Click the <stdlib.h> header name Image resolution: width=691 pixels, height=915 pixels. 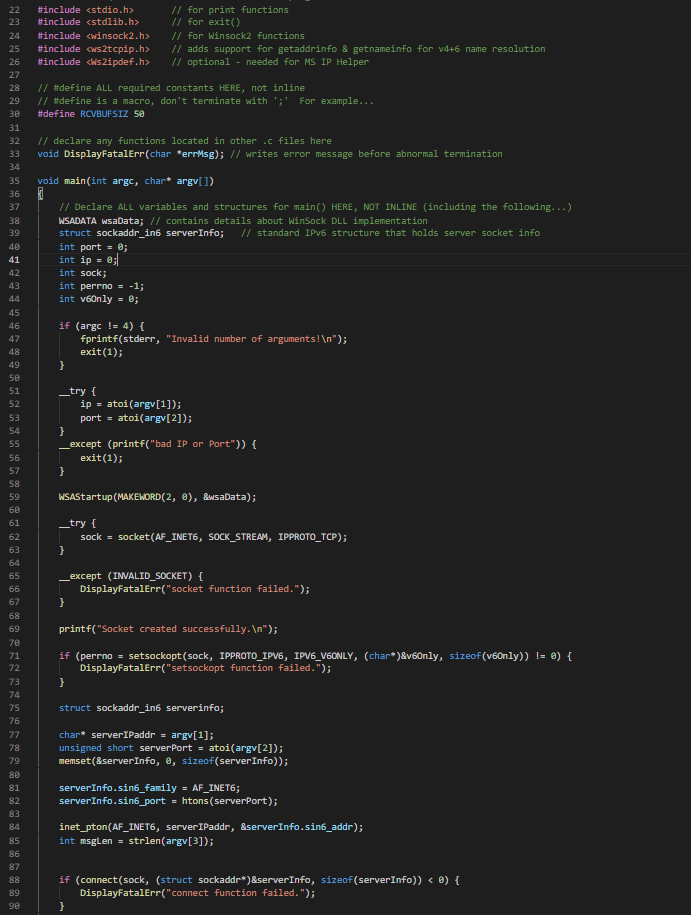[112, 22]
